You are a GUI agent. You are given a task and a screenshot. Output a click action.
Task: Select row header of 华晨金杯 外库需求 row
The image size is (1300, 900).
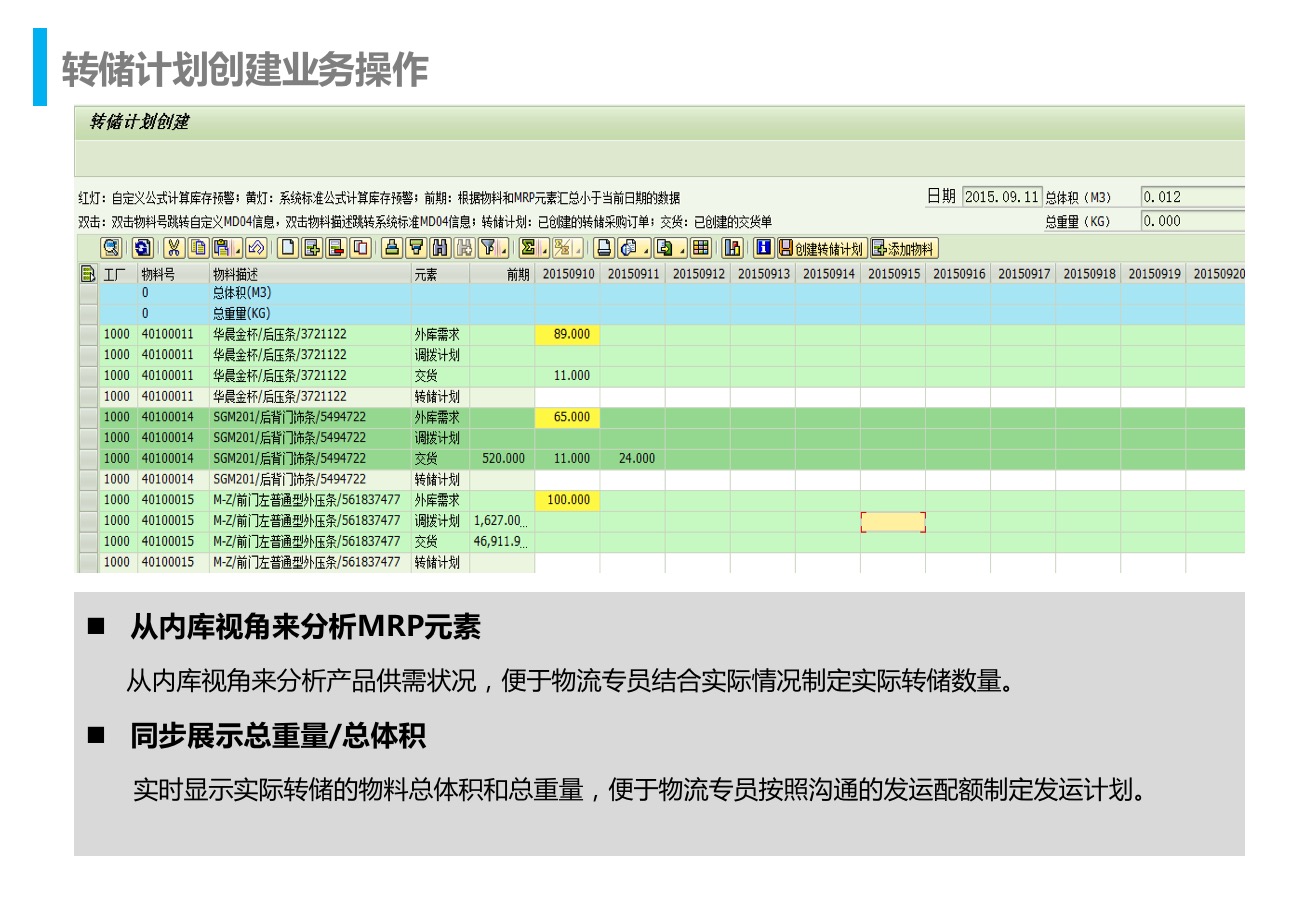[x=88, y=334]
